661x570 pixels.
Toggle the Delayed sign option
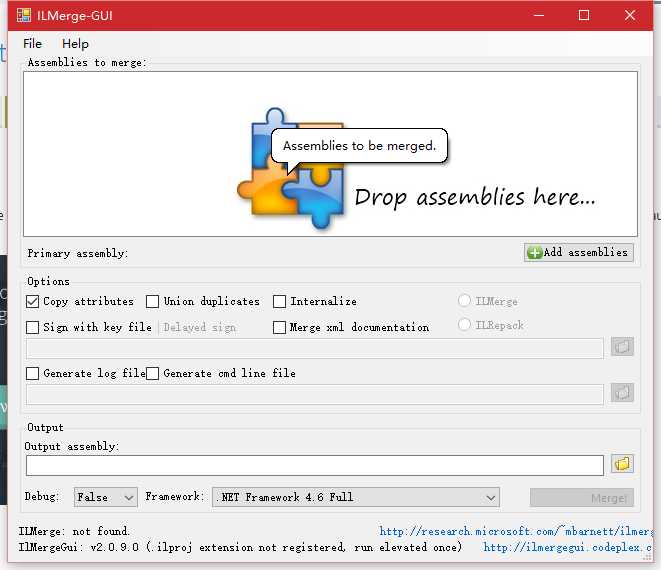click(199, 327)
